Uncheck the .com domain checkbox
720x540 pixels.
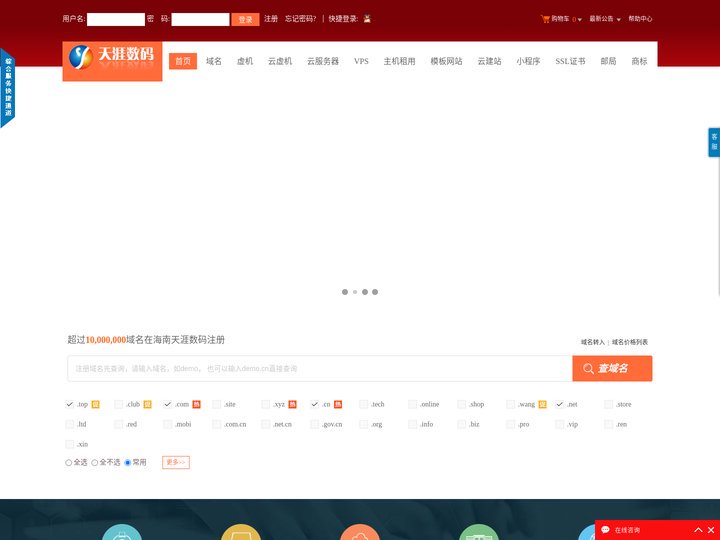[168, 404]
